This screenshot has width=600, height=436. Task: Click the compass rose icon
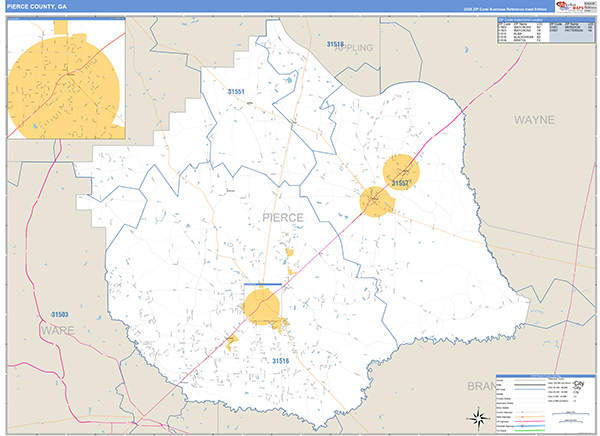click(x=478, y=418)
